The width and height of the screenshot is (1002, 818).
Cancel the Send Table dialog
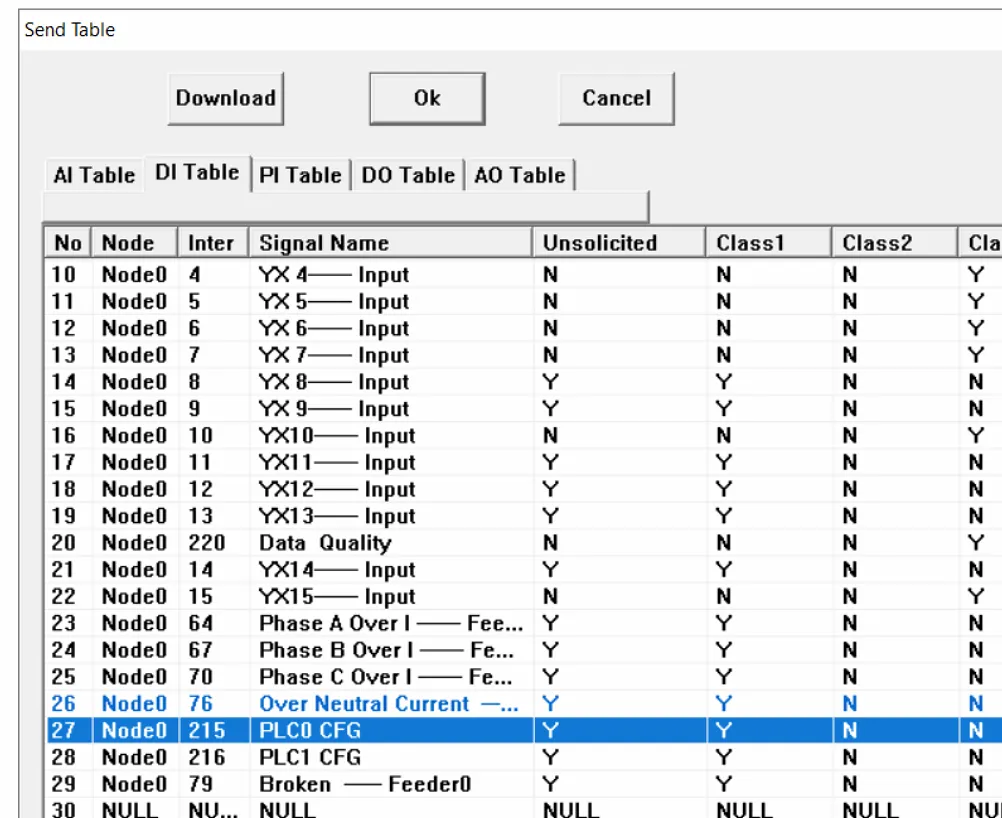pos(616,98)
